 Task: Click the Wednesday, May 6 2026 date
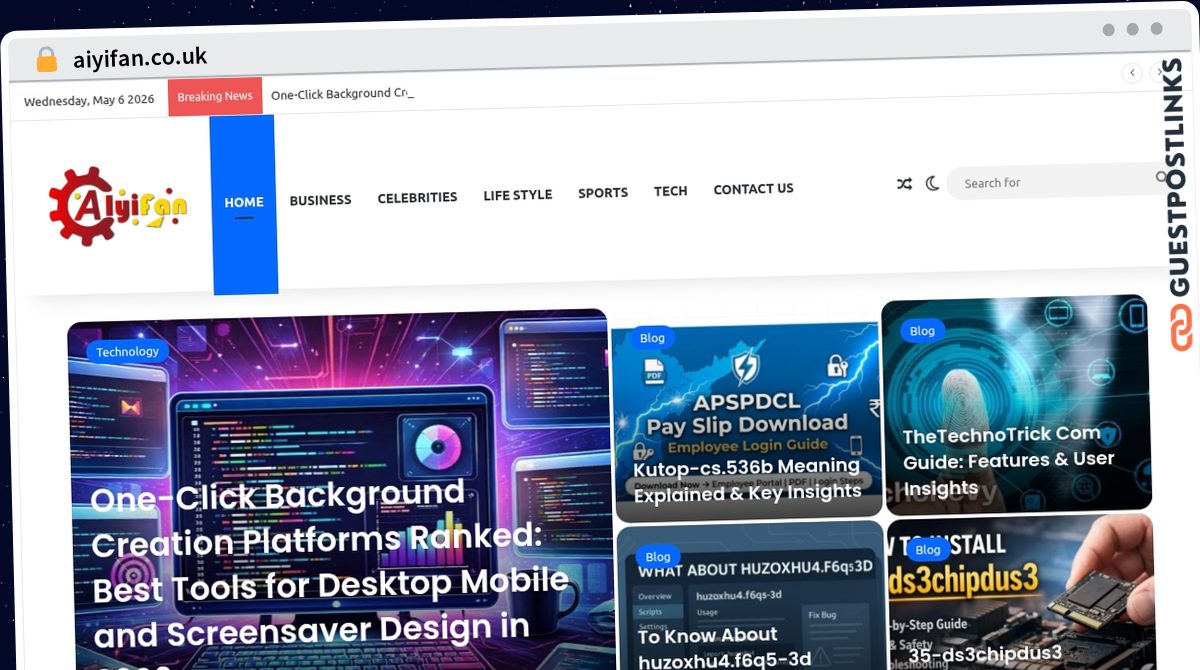pos(89,101)
